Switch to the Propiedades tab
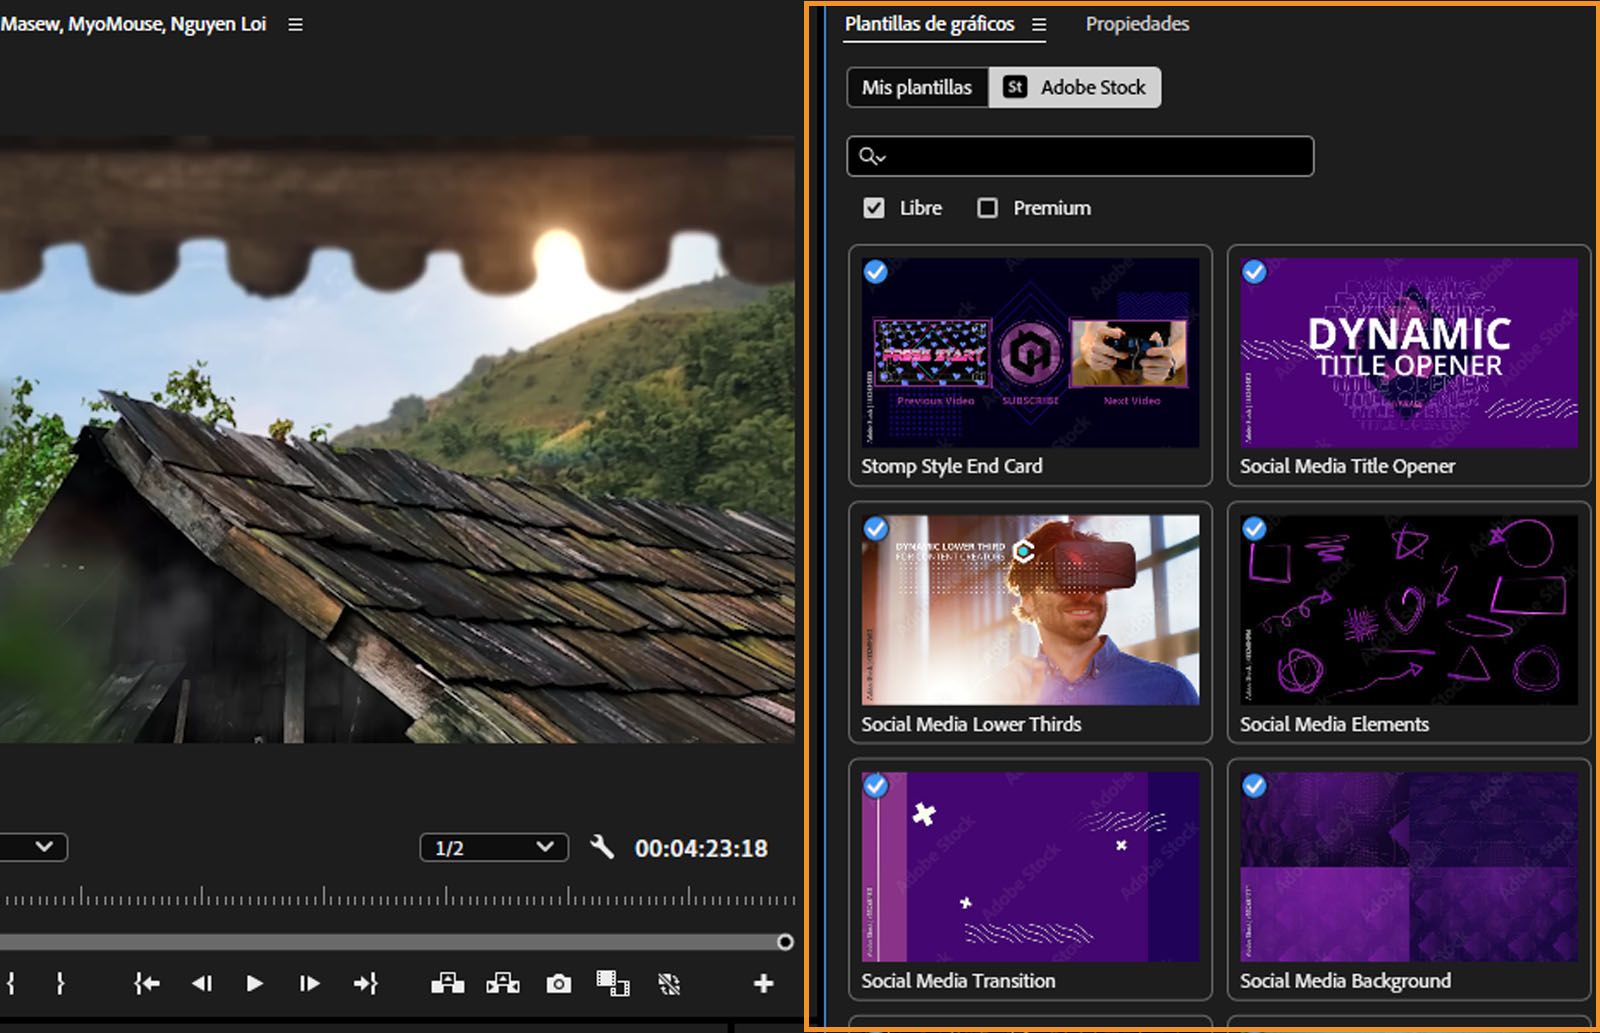This screenshot has height=1033, width=1600. tap(1137, 24)
